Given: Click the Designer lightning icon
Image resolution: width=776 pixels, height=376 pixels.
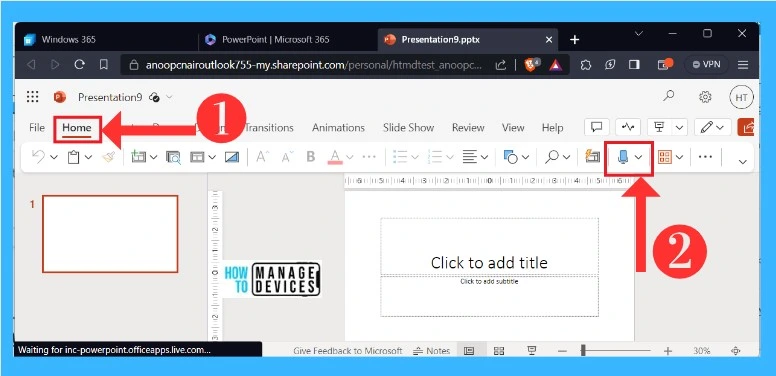Looking at the screenshot, I should click(x=592, y=157).
